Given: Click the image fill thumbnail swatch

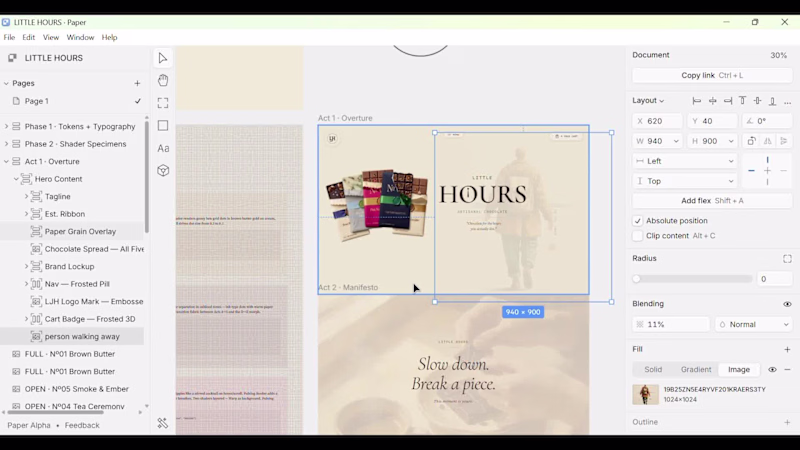Looking at the screenshot, I should tap(645, 394).
